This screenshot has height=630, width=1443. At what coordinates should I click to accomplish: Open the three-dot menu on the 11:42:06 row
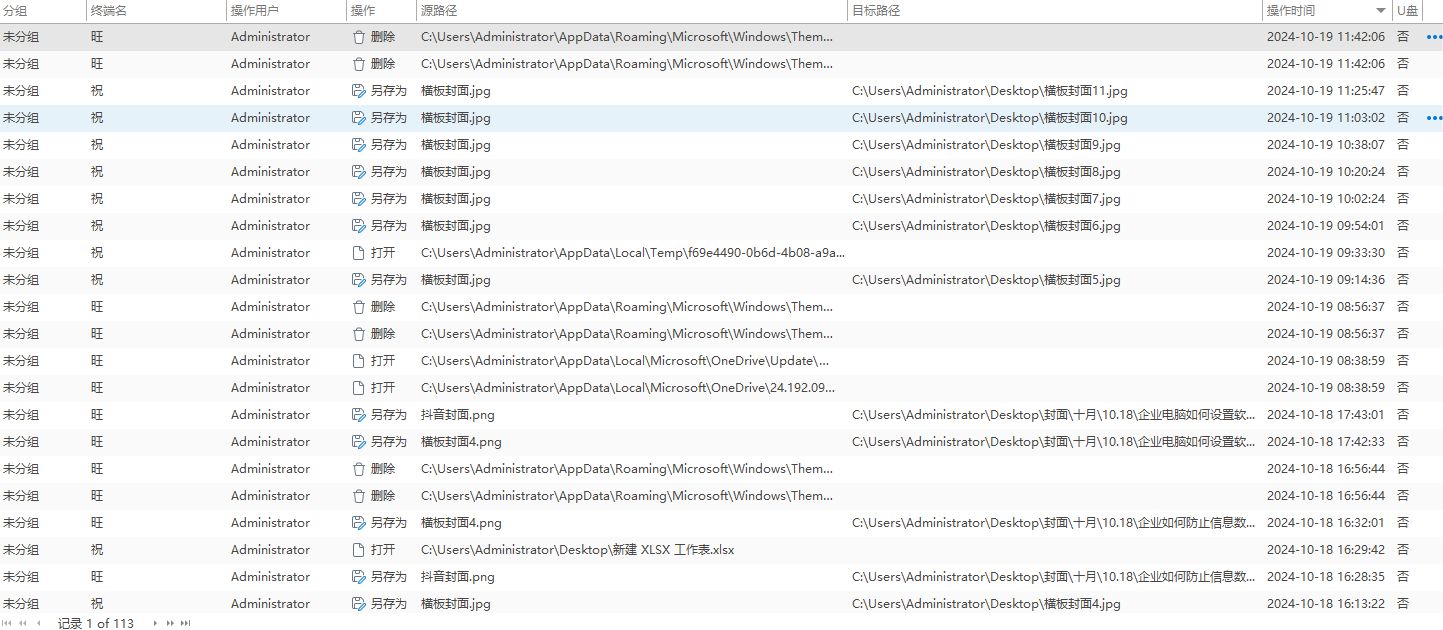click(x=1434, y=37)
